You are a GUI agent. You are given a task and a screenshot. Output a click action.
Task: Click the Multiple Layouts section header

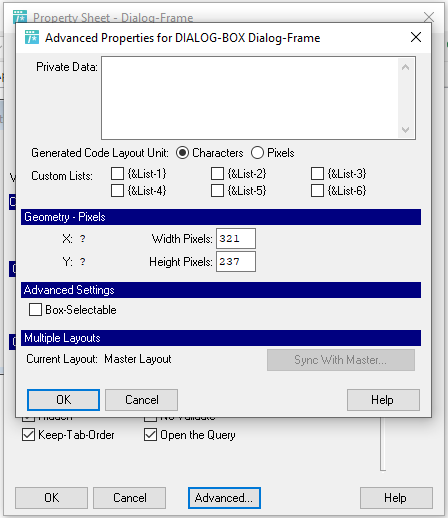(x=221, y=338)
